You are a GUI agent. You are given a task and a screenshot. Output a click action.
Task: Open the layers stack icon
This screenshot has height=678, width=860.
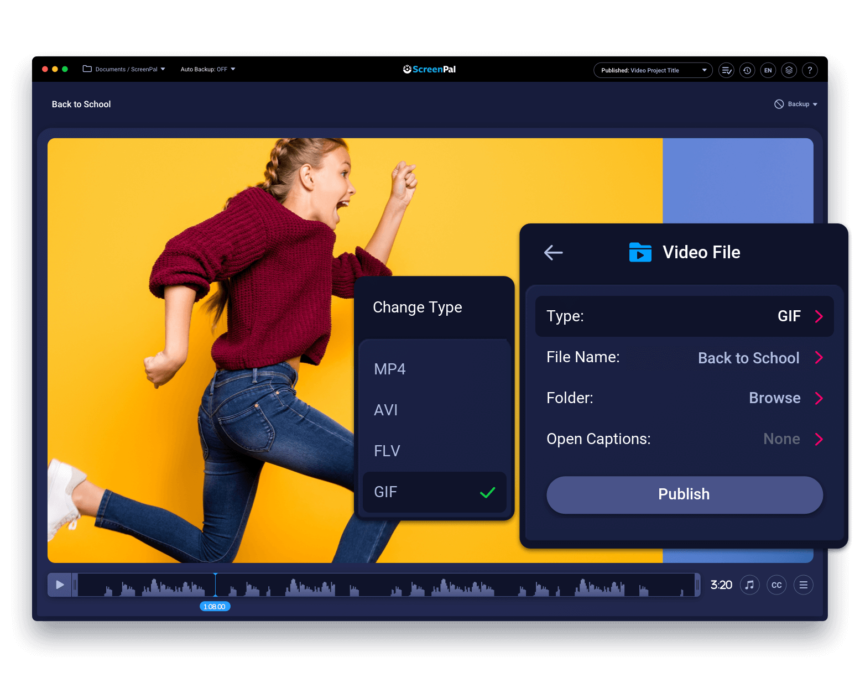[789, 70]
